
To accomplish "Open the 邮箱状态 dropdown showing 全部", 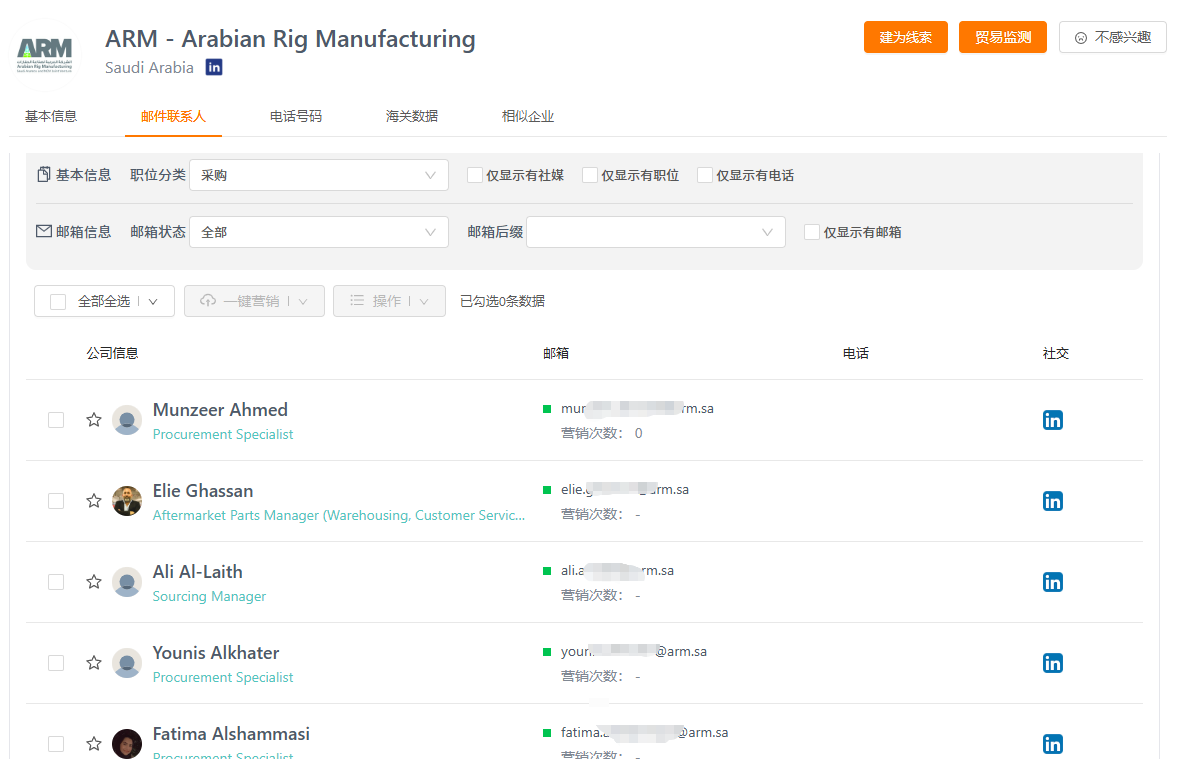I will [319, 232].
